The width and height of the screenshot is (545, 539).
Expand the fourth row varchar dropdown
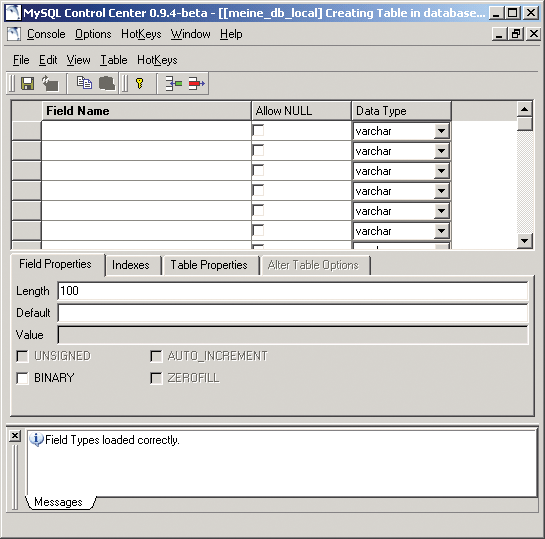(x=441, y=191)
